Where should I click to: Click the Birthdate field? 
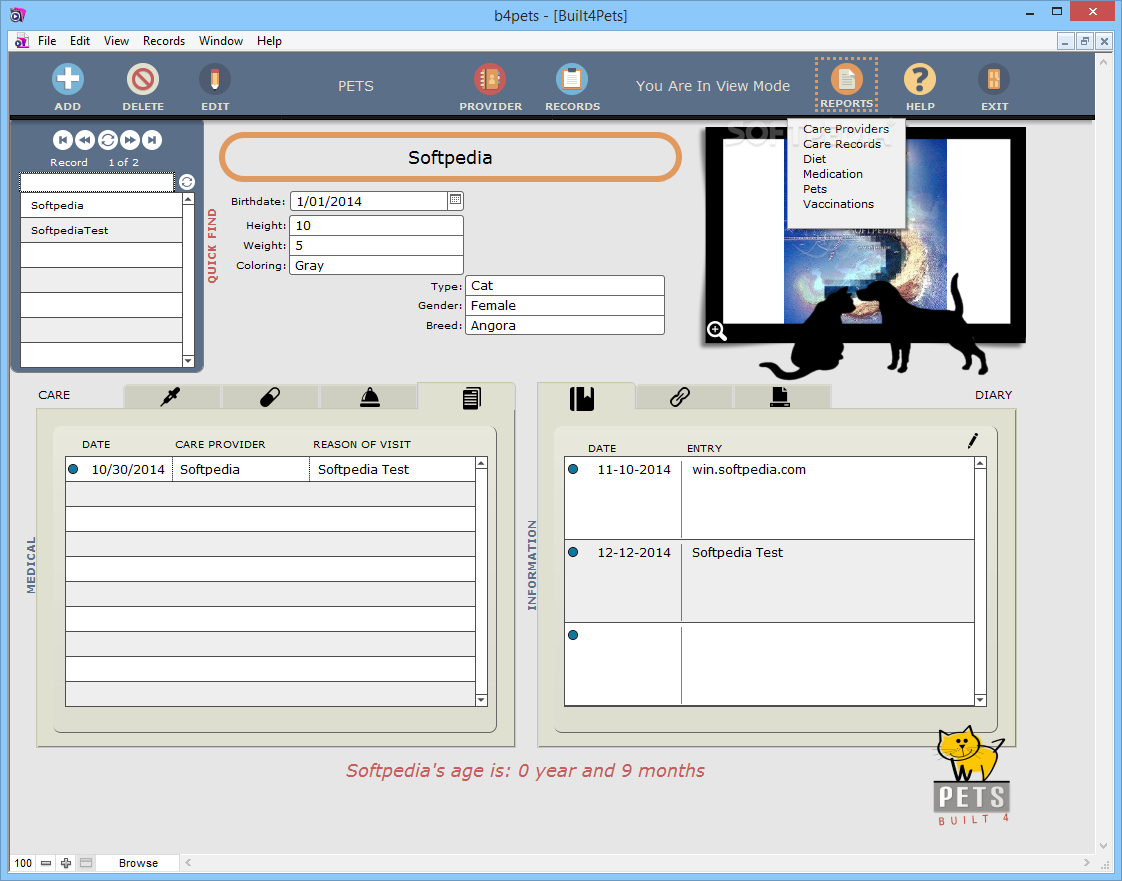[369, 201]
